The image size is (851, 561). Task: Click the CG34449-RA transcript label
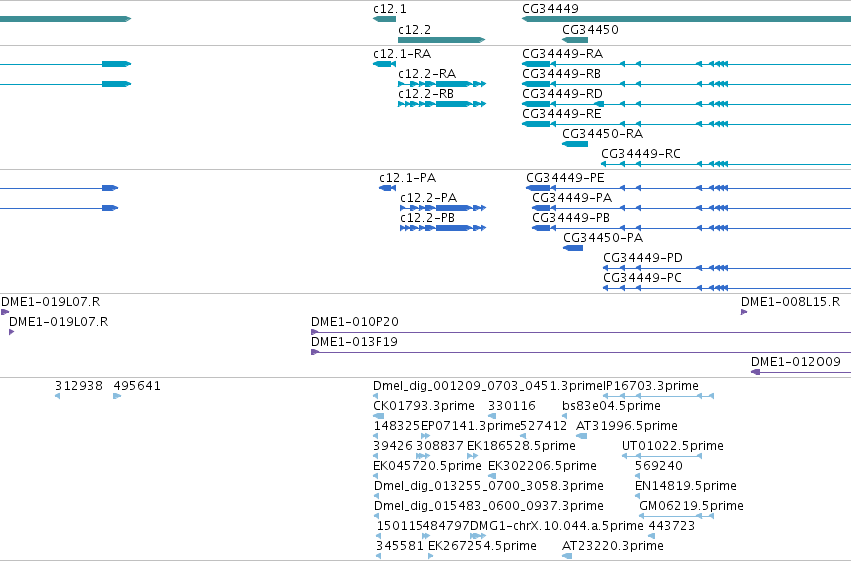562,54
